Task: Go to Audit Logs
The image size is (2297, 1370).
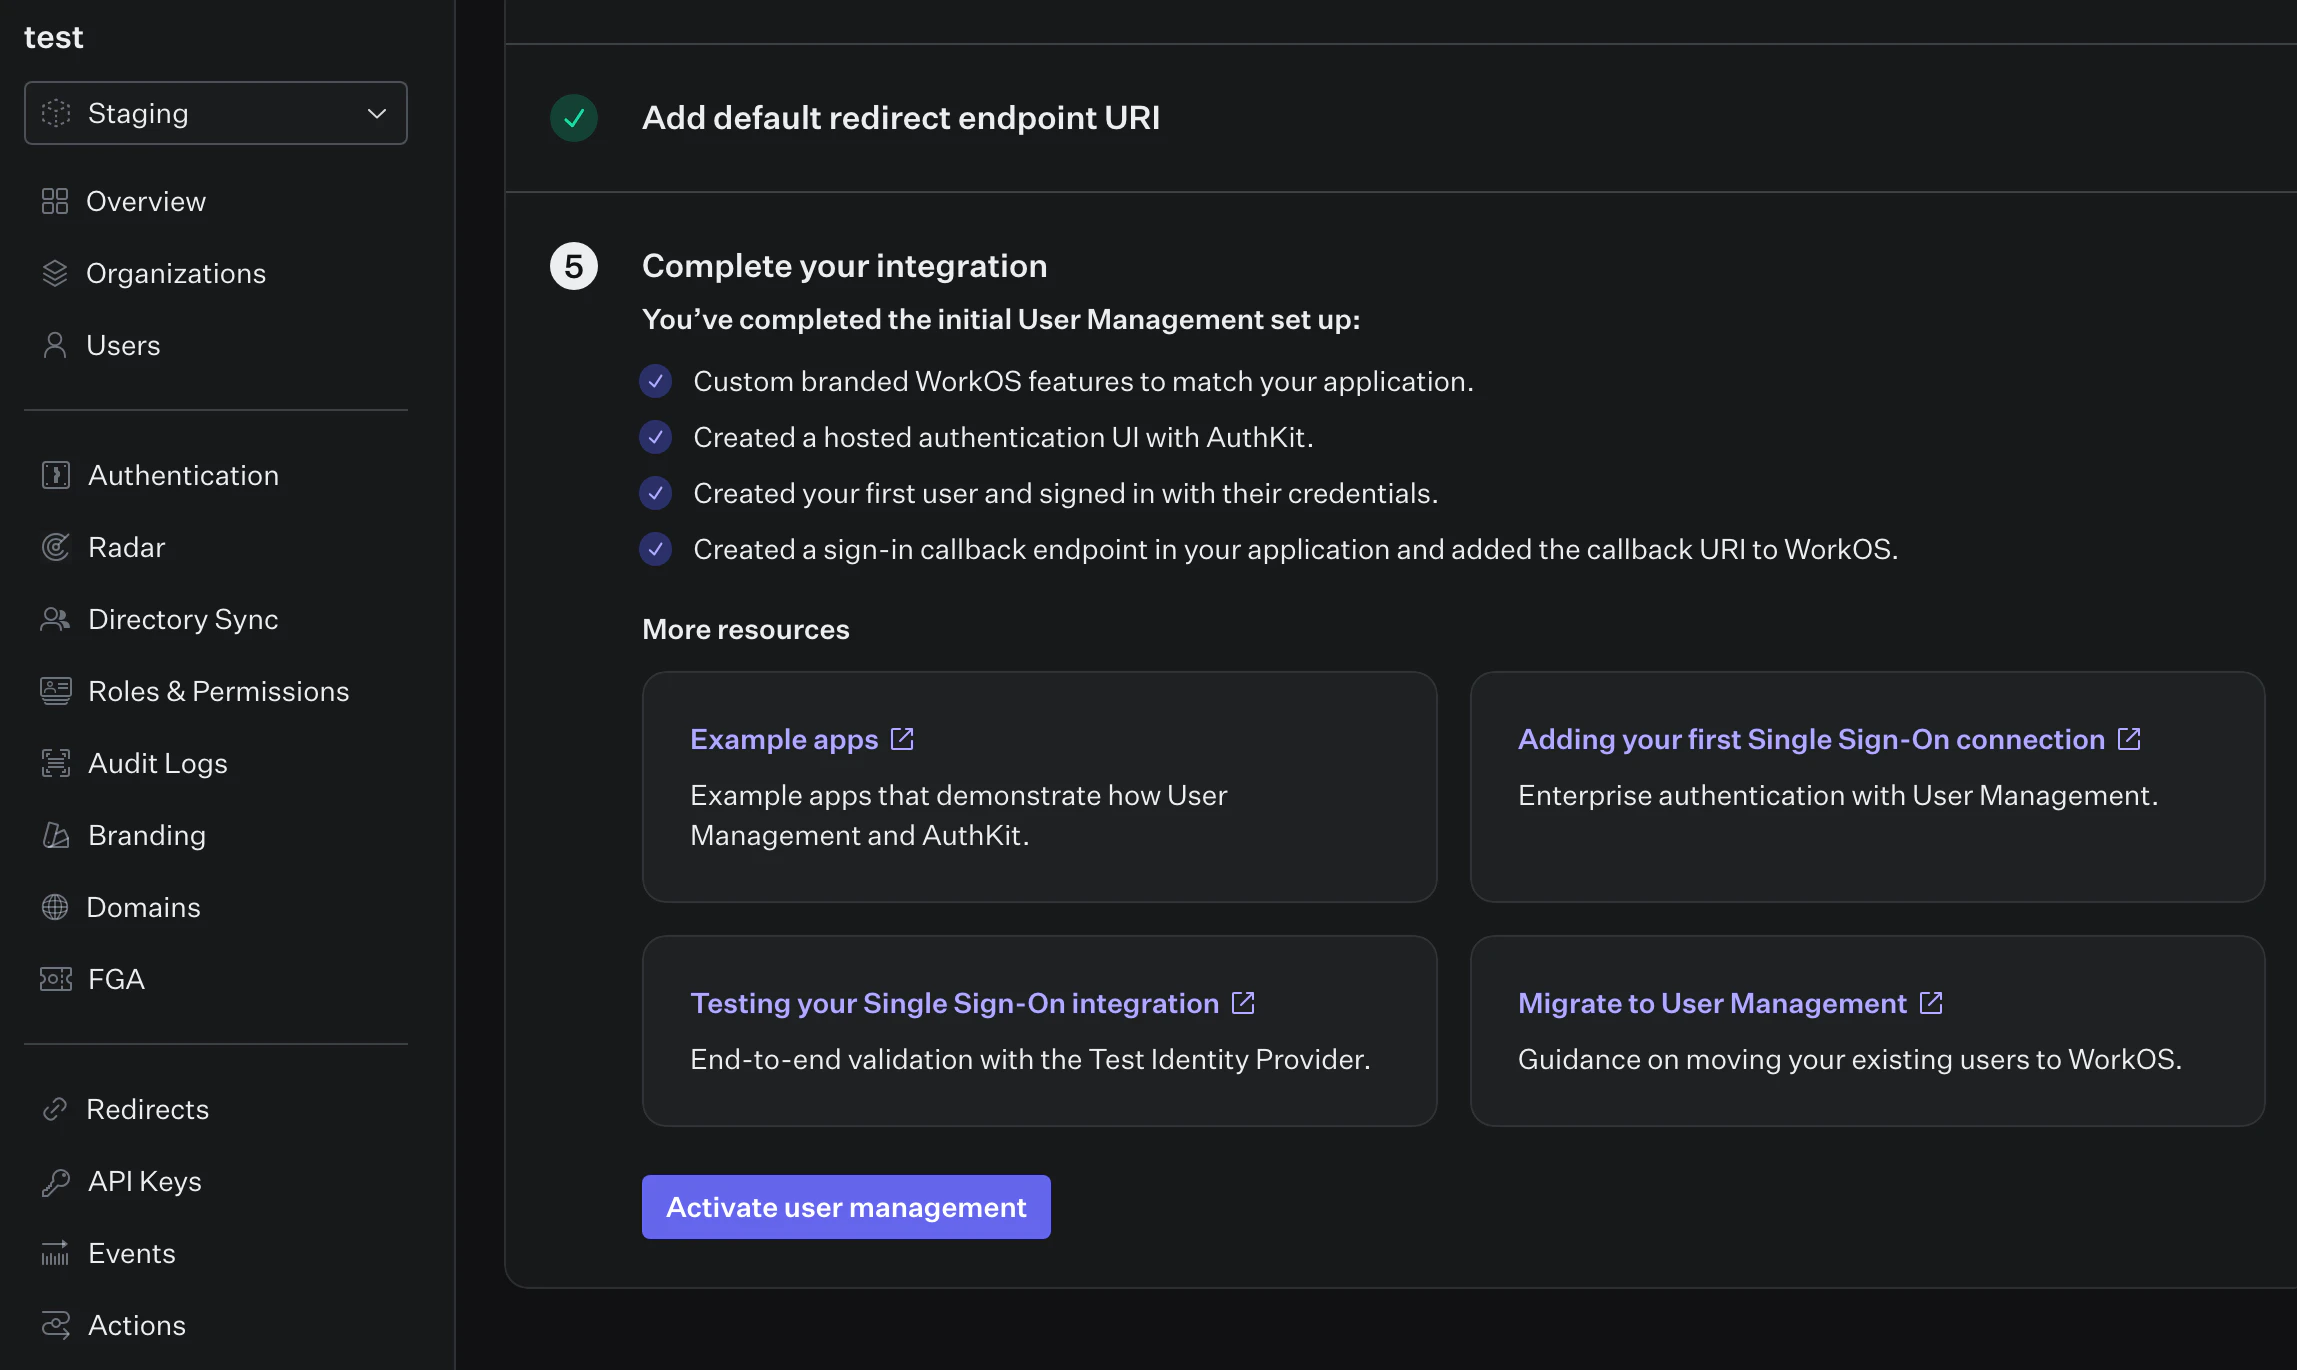Action: click(x=158, y=763)
